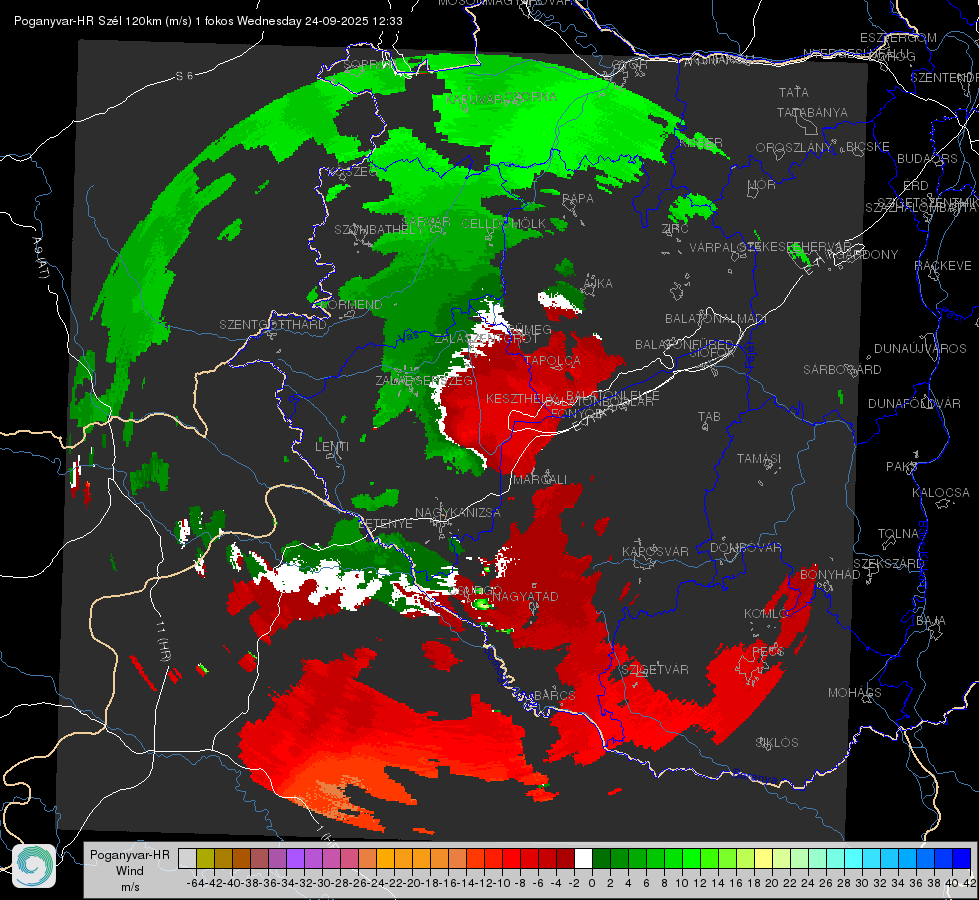Screen dimensions: 979x900
Task: Select the gray swatch left of -64
Action: coord(187,858)
